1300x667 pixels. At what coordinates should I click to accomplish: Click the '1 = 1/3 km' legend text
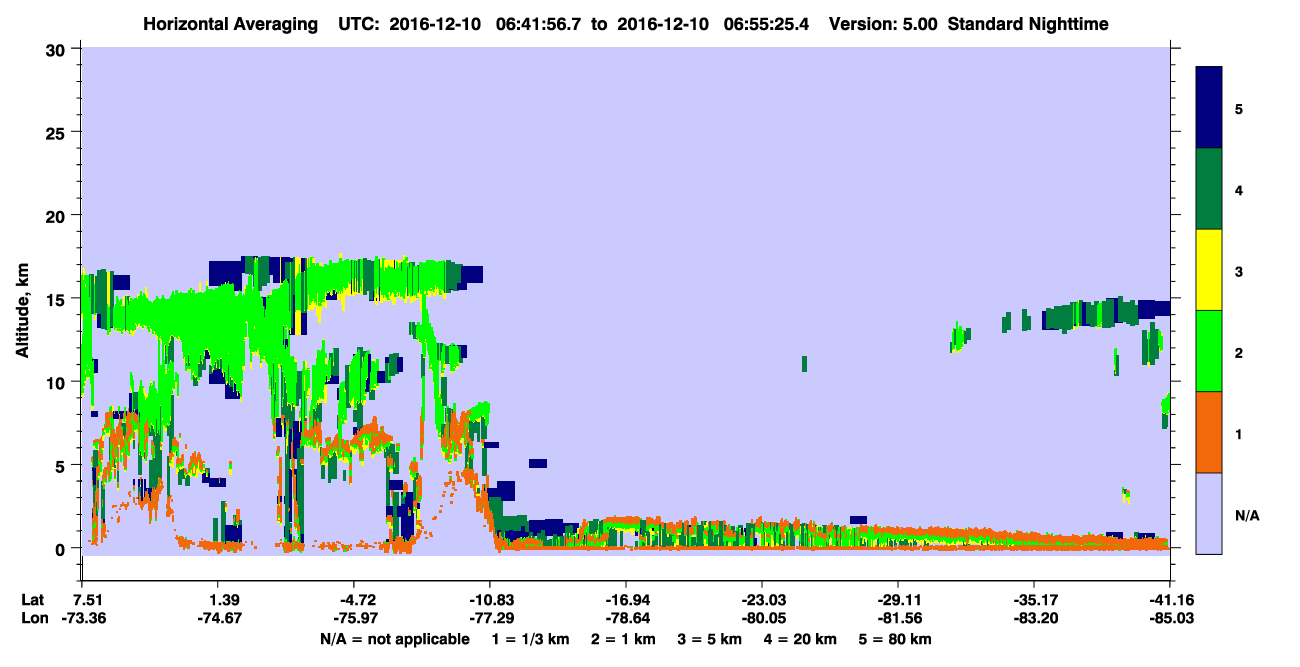(x=532, y=639)
